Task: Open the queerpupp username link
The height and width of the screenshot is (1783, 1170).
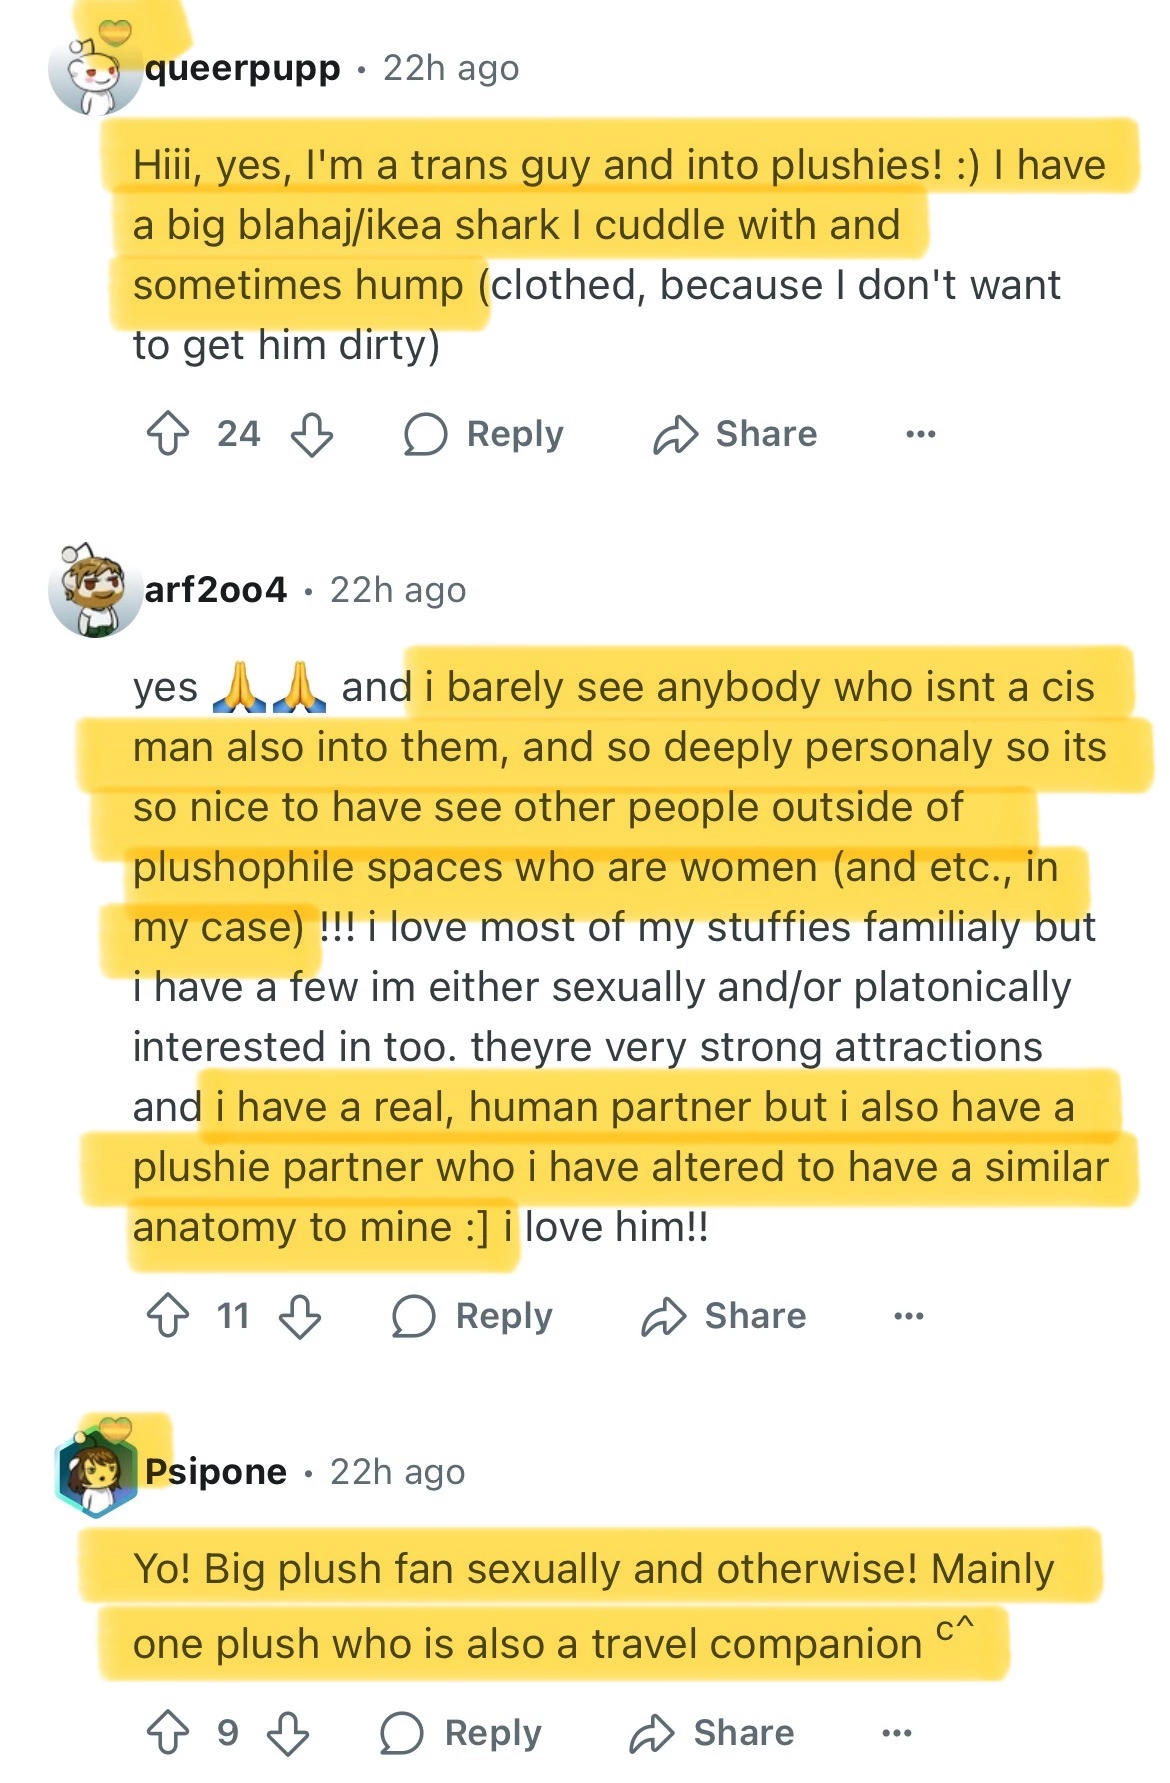Action: (x=242, y=69)
